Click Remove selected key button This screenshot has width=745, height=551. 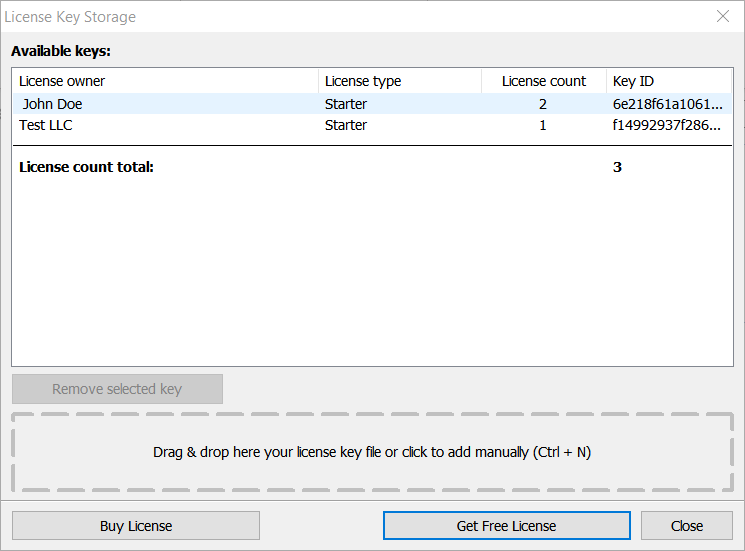pos(117,389)
